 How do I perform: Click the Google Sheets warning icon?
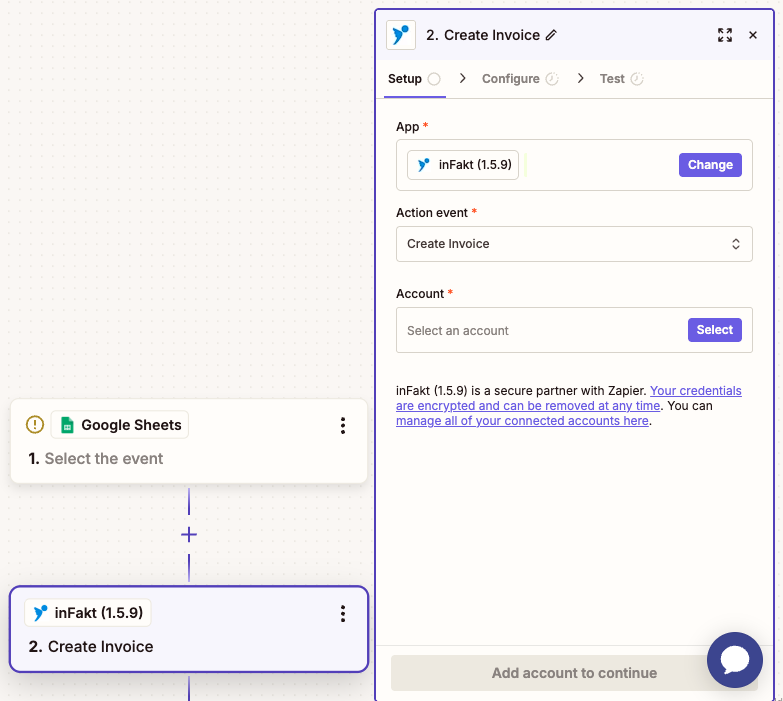point(35,425)
